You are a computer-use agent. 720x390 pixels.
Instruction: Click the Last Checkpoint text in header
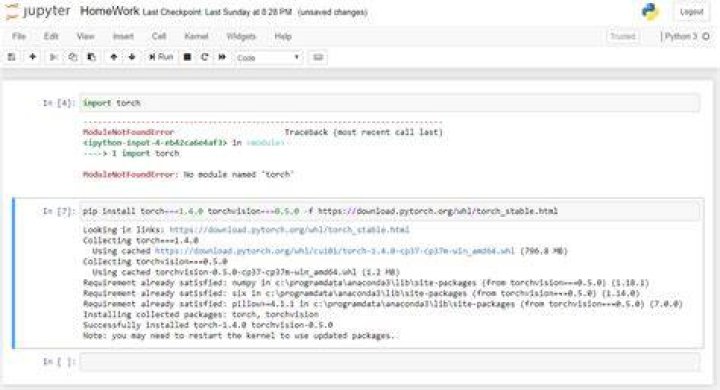pyautogui.click(x=217, y=12)
